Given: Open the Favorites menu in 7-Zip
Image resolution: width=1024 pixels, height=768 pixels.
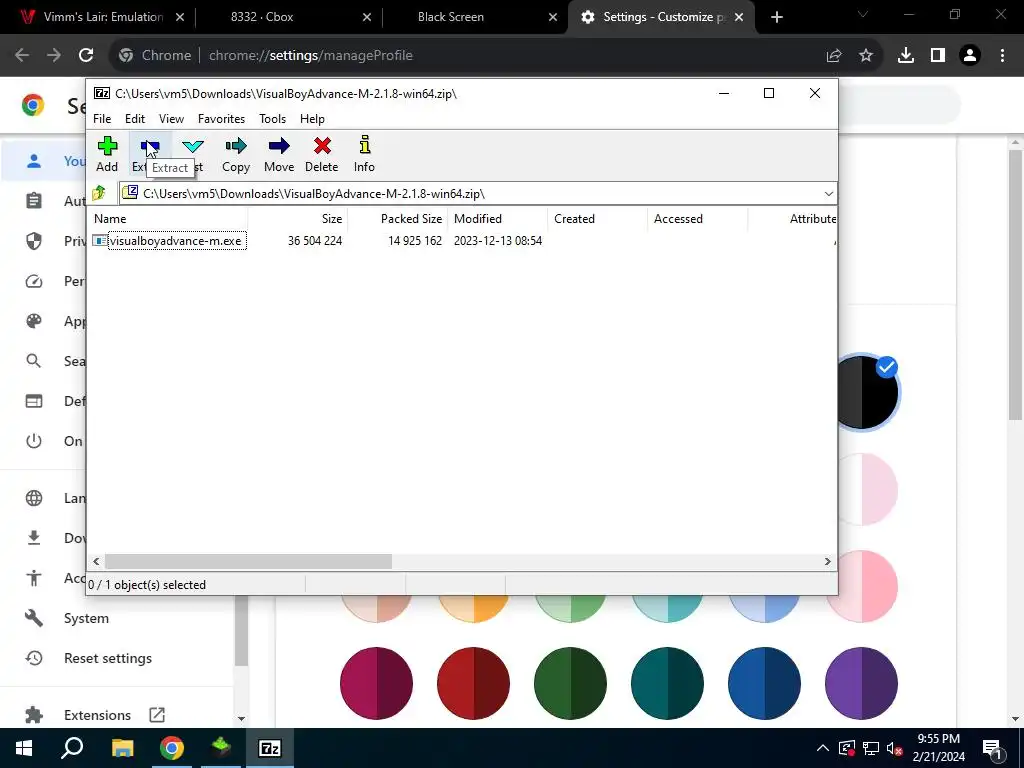Looking at the screenshot, I should tap(221, 119).
